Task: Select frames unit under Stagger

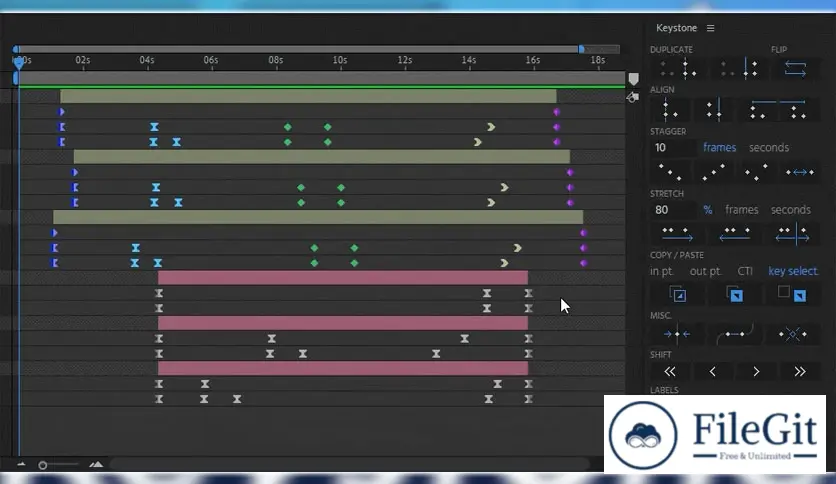Action: pos(719,148)
